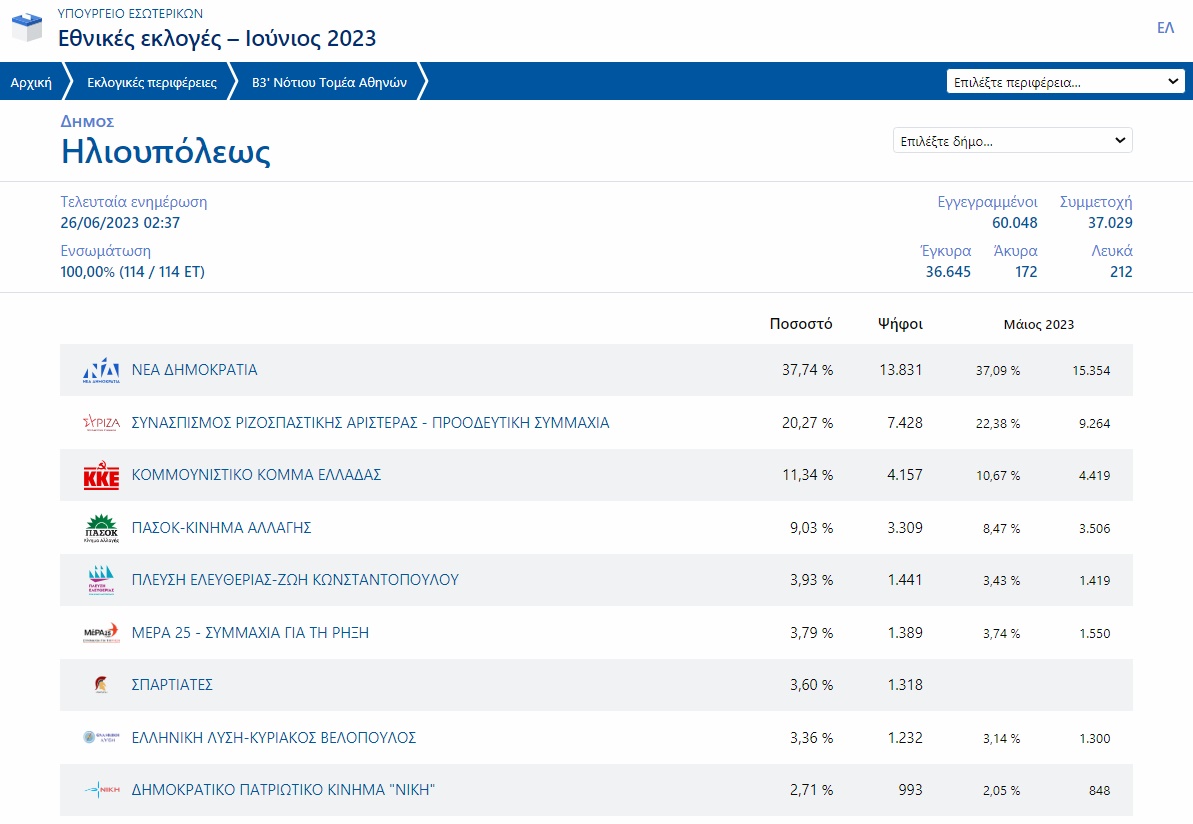
Task: Open the Επιλέξτε δήμο dropdown
Action: click(1013, 141)
